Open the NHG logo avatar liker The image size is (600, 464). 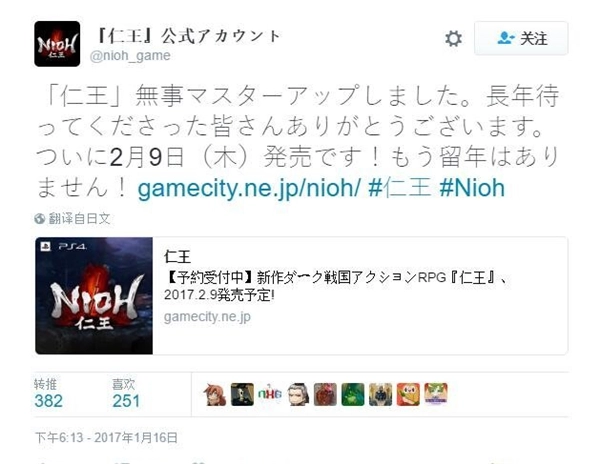pos(270,394)
